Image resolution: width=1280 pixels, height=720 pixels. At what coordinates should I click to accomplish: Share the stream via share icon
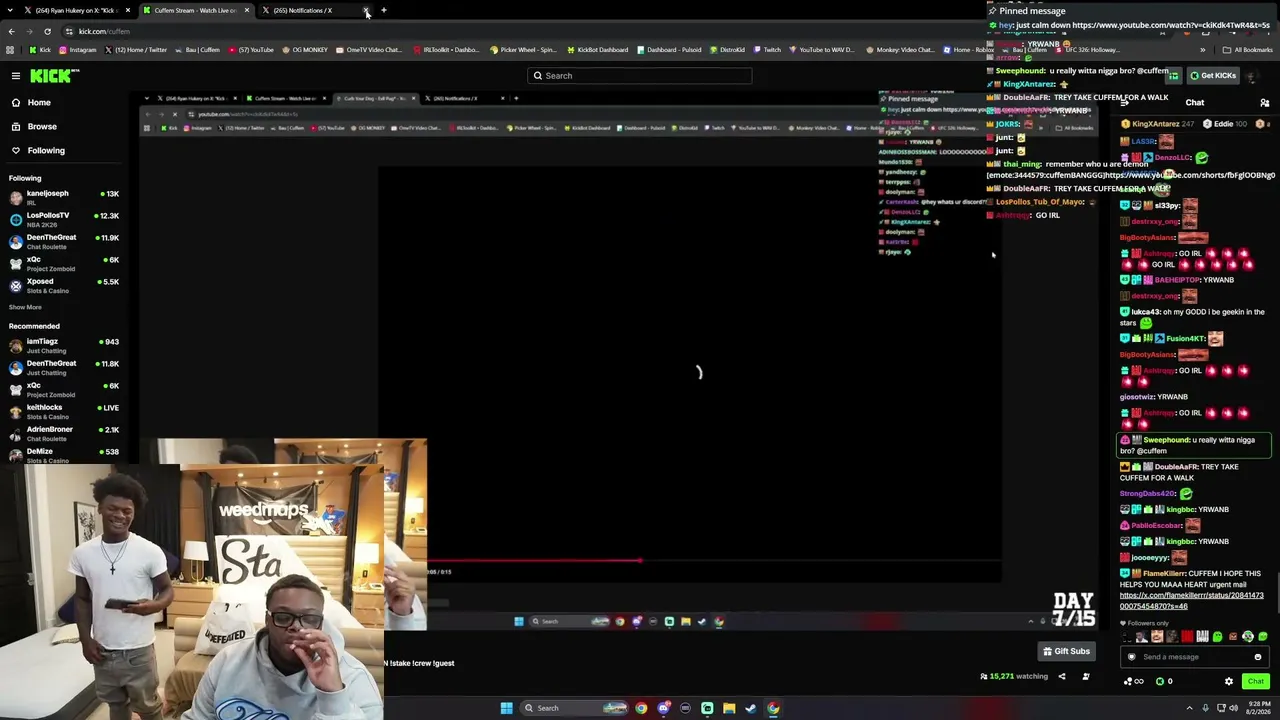click(x=1062, y=677)
